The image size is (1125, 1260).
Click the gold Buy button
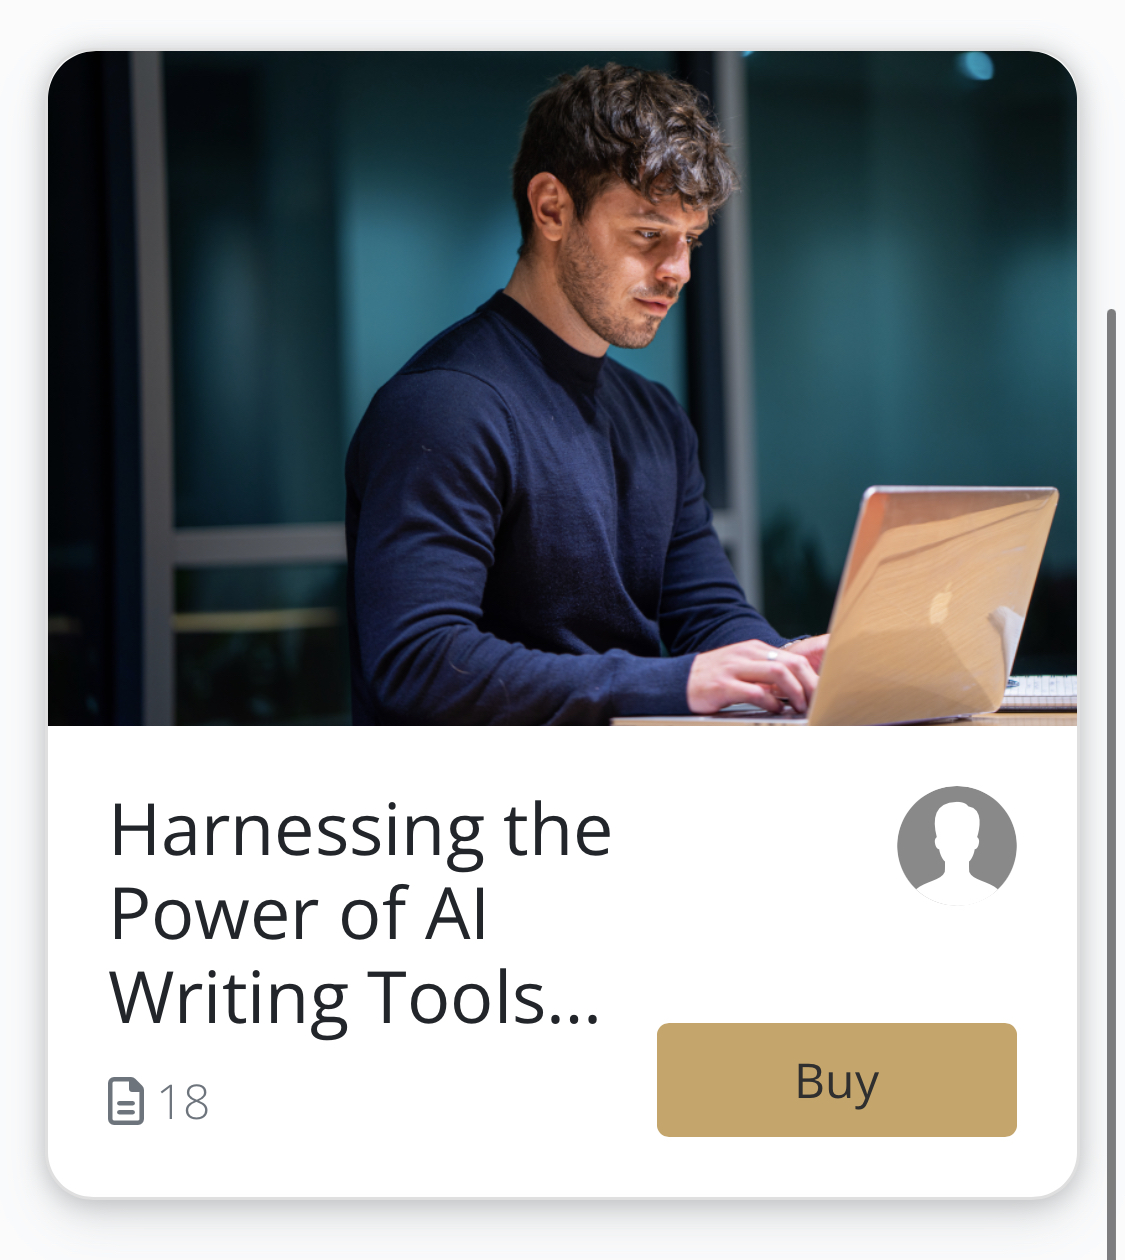click(836, 1079)
